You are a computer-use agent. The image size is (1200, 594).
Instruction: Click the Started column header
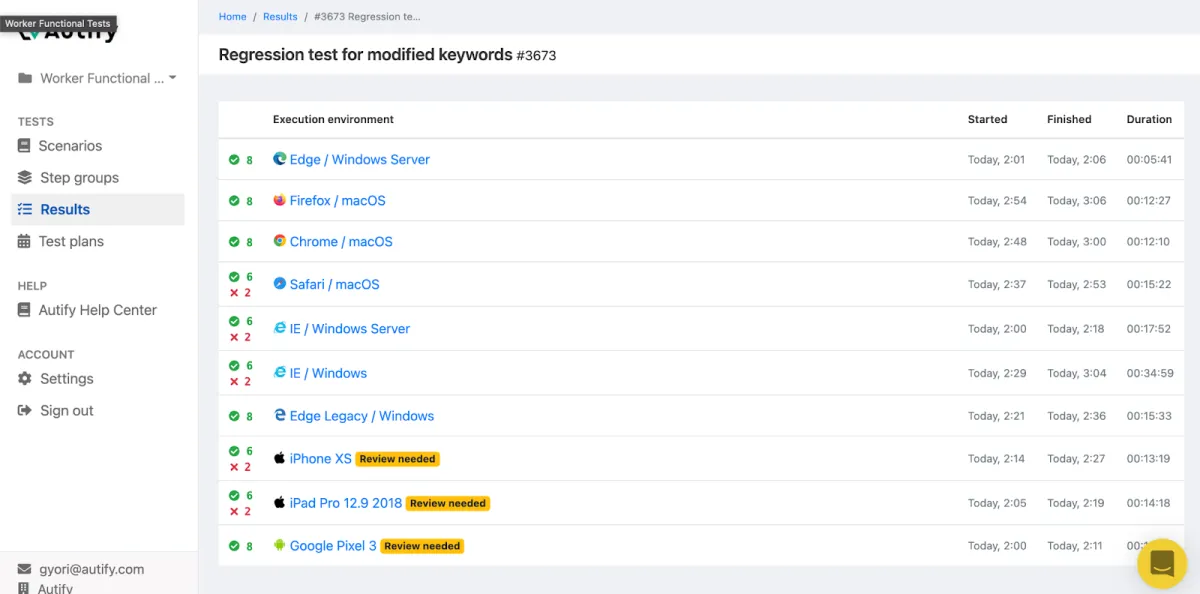point(987,119)
